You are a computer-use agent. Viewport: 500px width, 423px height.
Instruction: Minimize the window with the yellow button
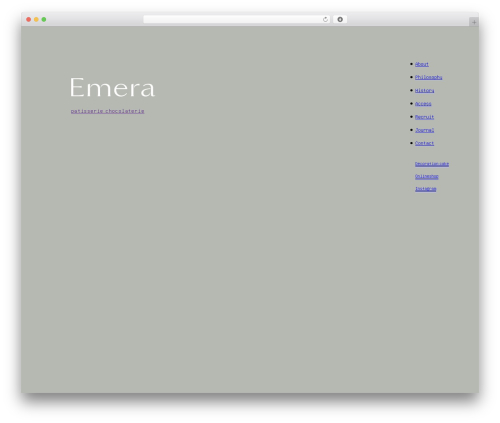pyautogui.click(x=36, y=19)
